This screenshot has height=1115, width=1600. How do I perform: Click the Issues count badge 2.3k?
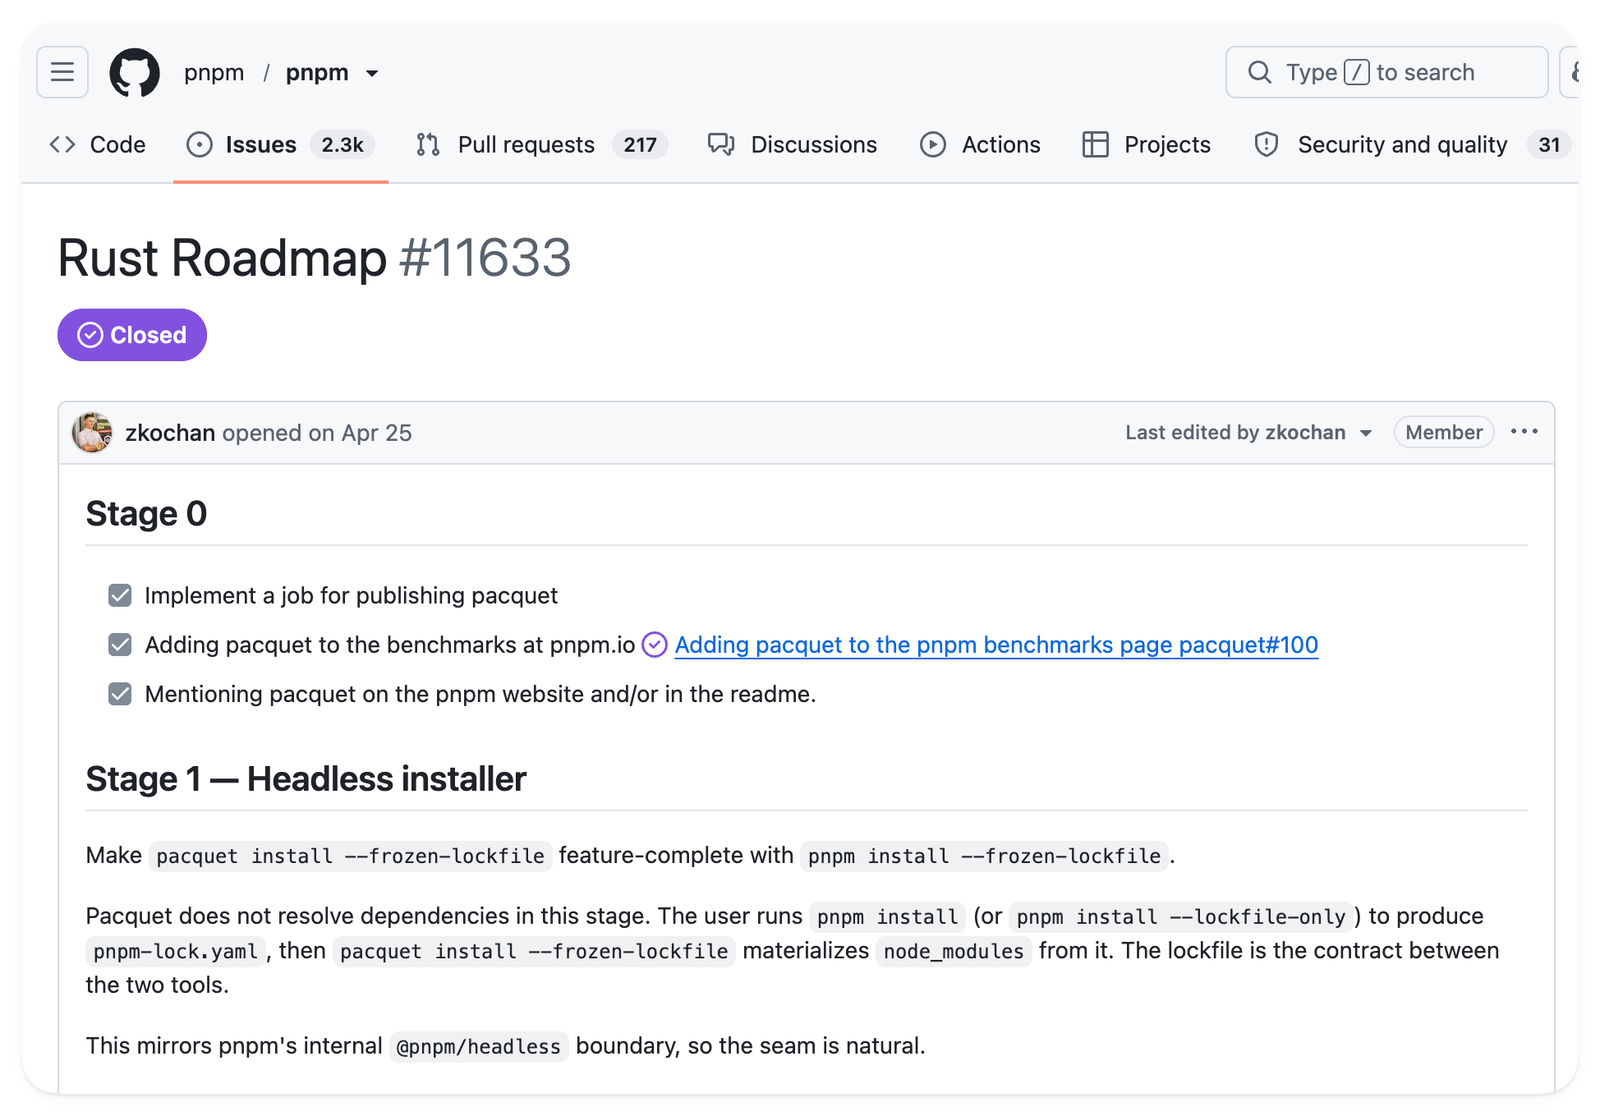(342, 145)
